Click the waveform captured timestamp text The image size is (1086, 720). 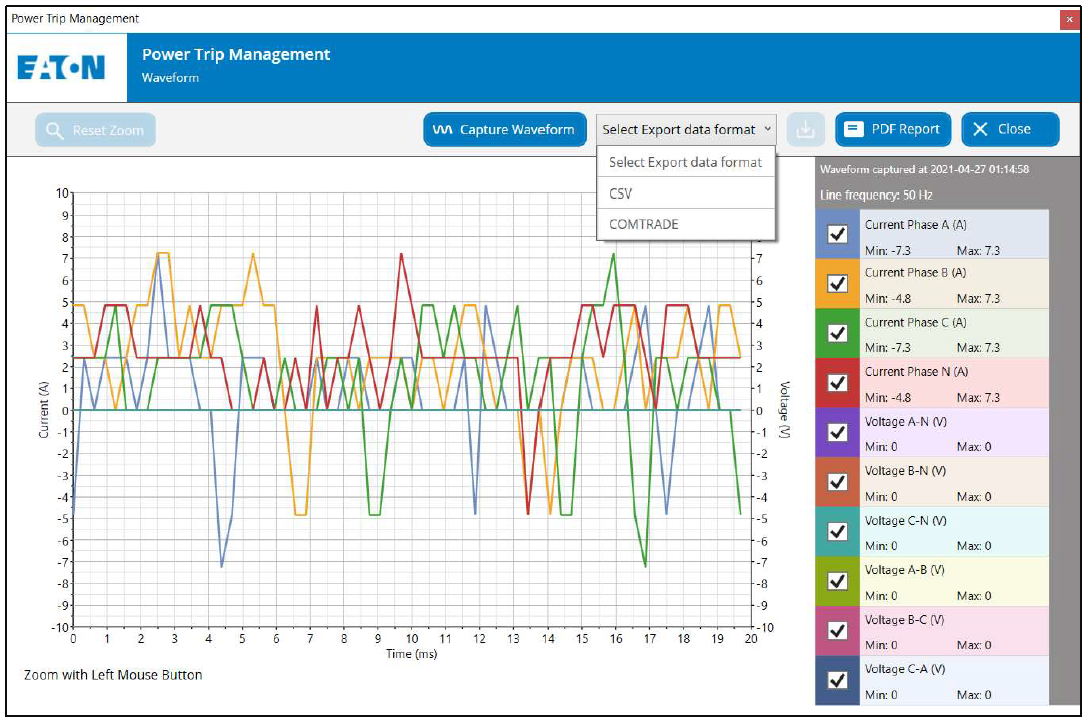925,169
